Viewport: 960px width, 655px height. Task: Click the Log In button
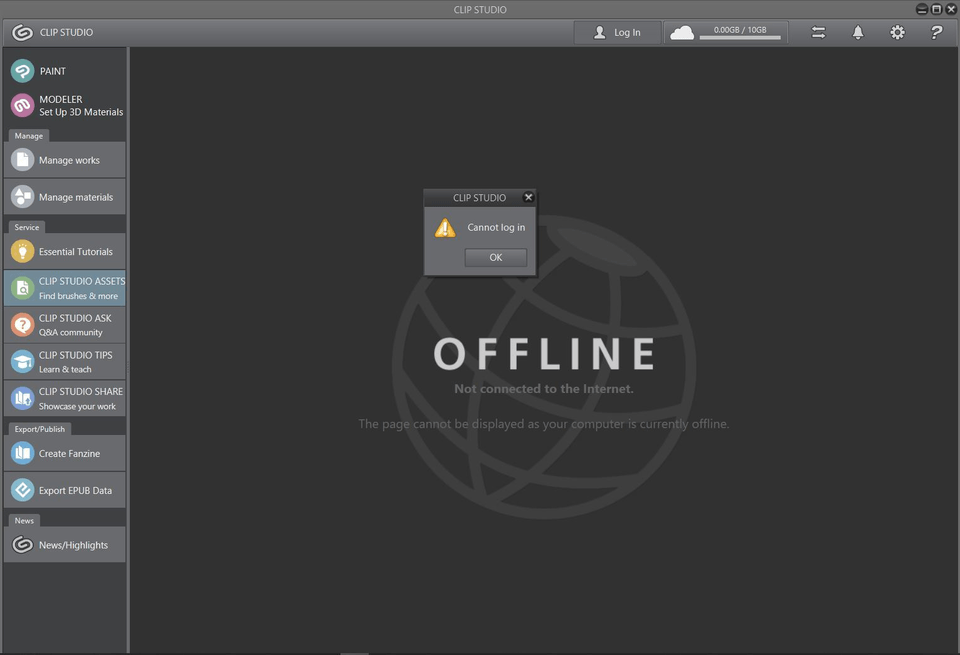coord(617,32)
